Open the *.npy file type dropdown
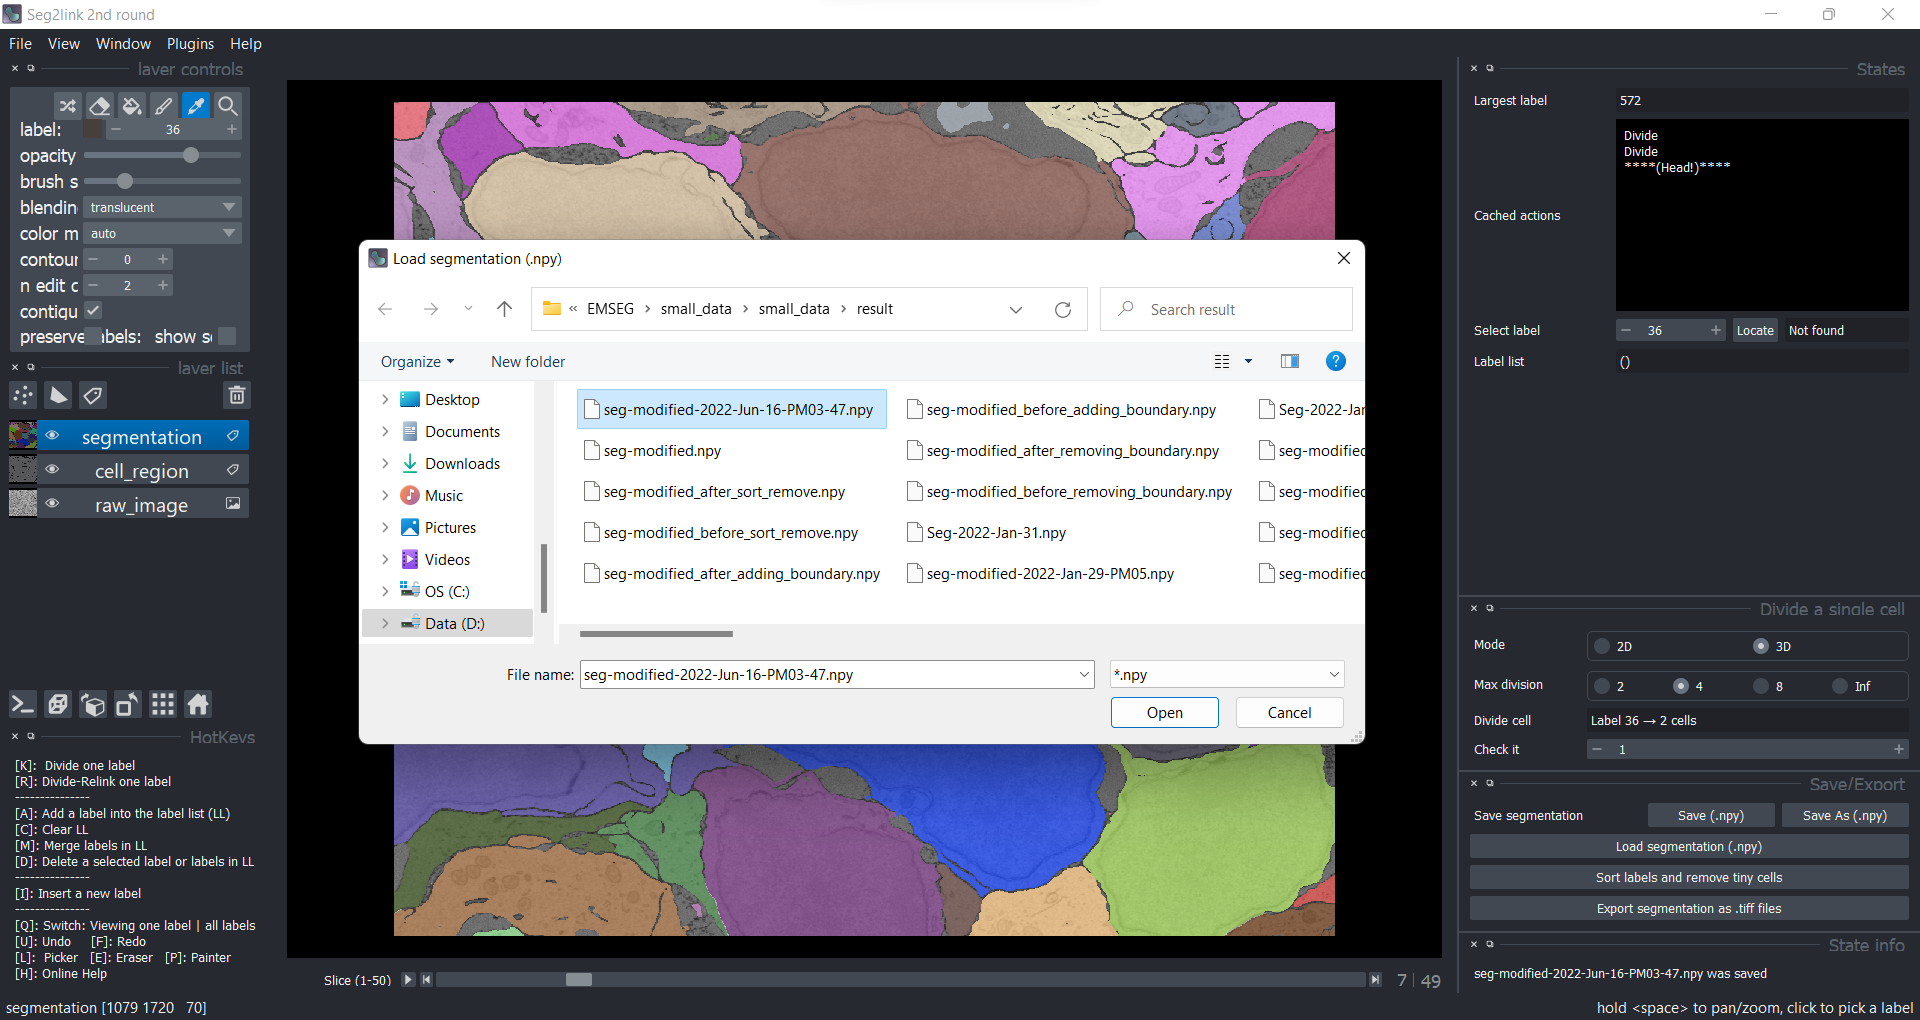This screenshot has height=1020, width=1920. pyautogui.click(x=1227, y=674)
